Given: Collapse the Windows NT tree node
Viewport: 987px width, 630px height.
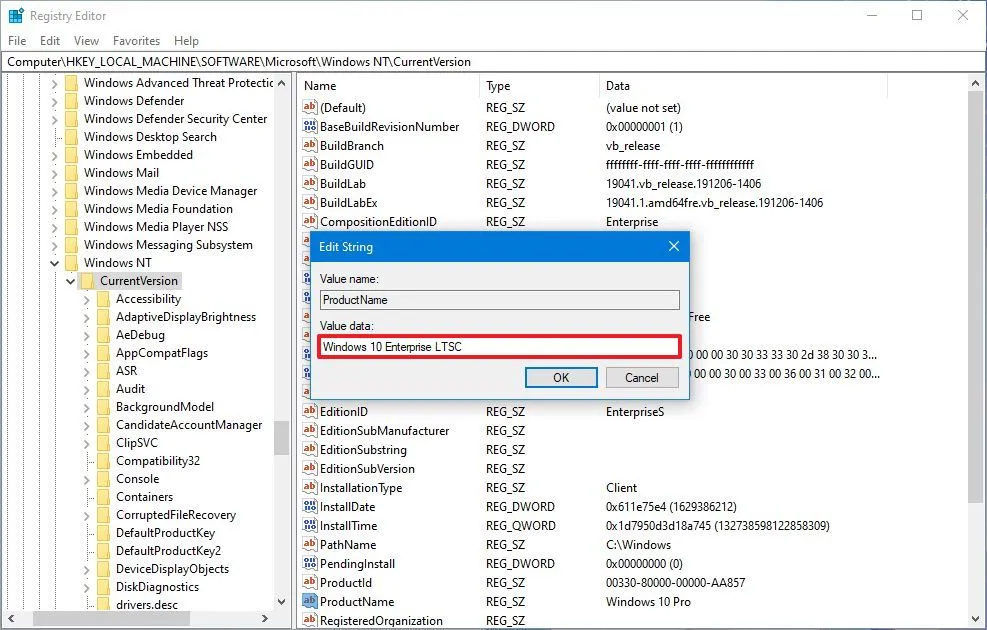Looking at the screenshot, I should [56, 263].
